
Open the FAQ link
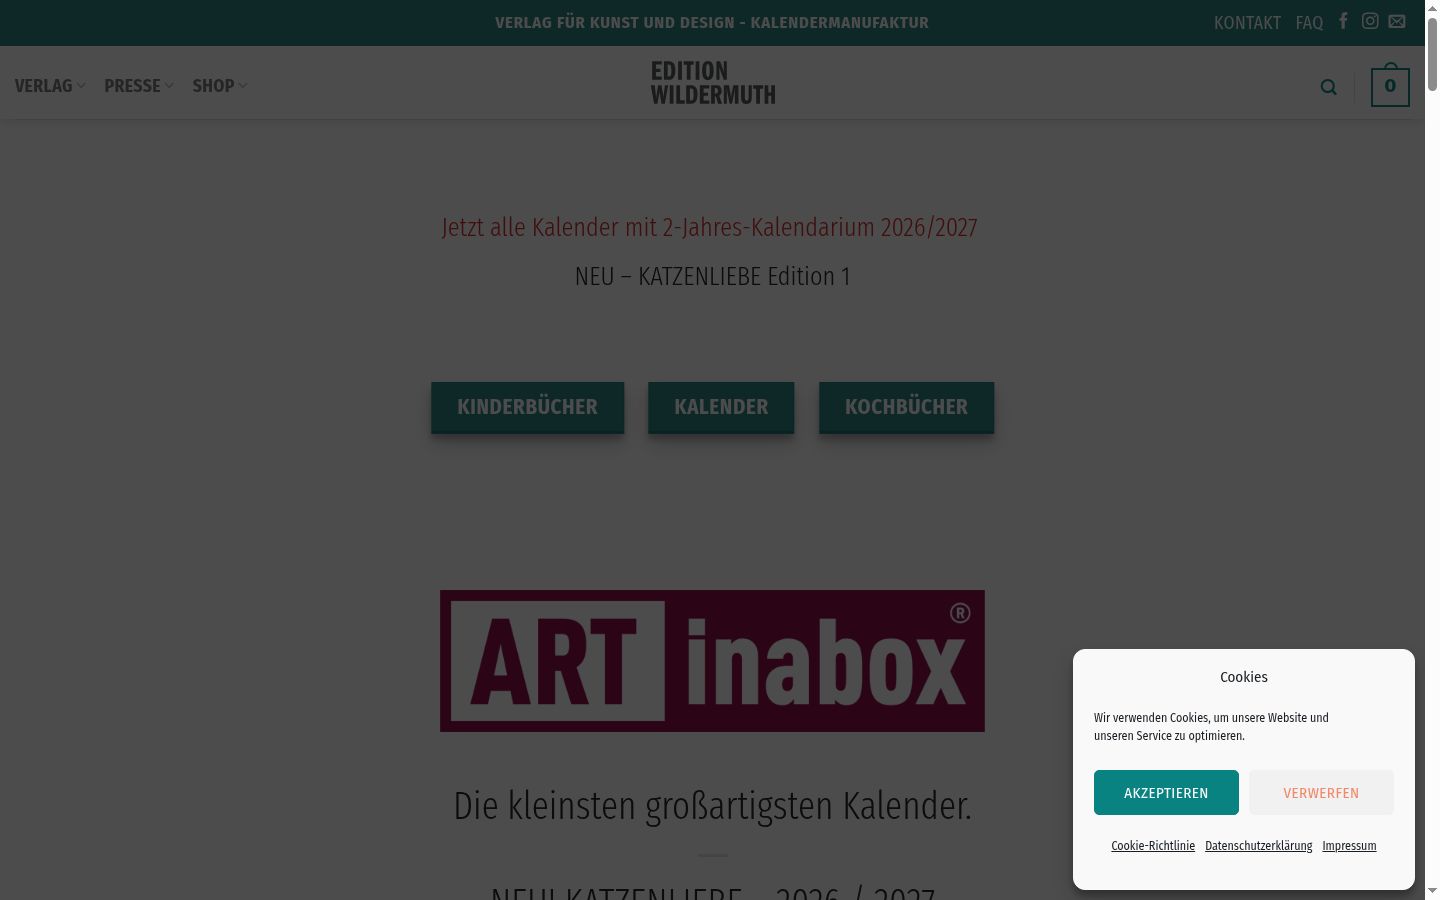click(x=1309, y=23)
